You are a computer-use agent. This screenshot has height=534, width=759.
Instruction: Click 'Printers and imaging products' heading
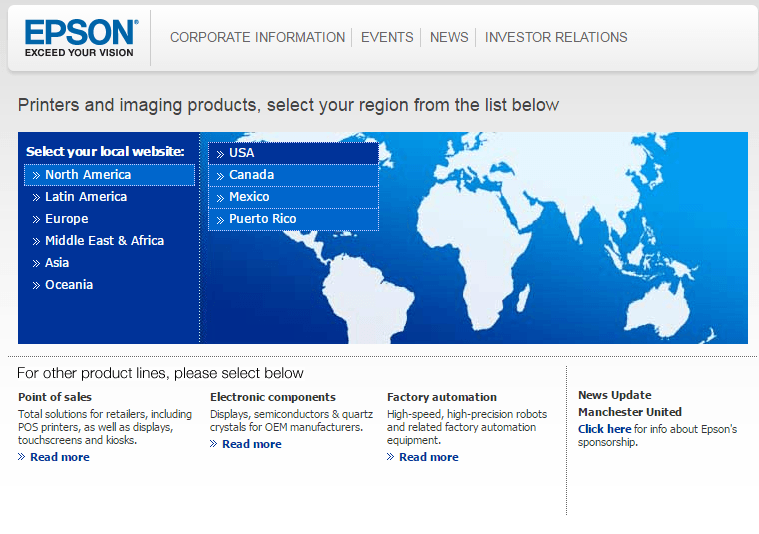pyautogui.click(x=288, y=105)
